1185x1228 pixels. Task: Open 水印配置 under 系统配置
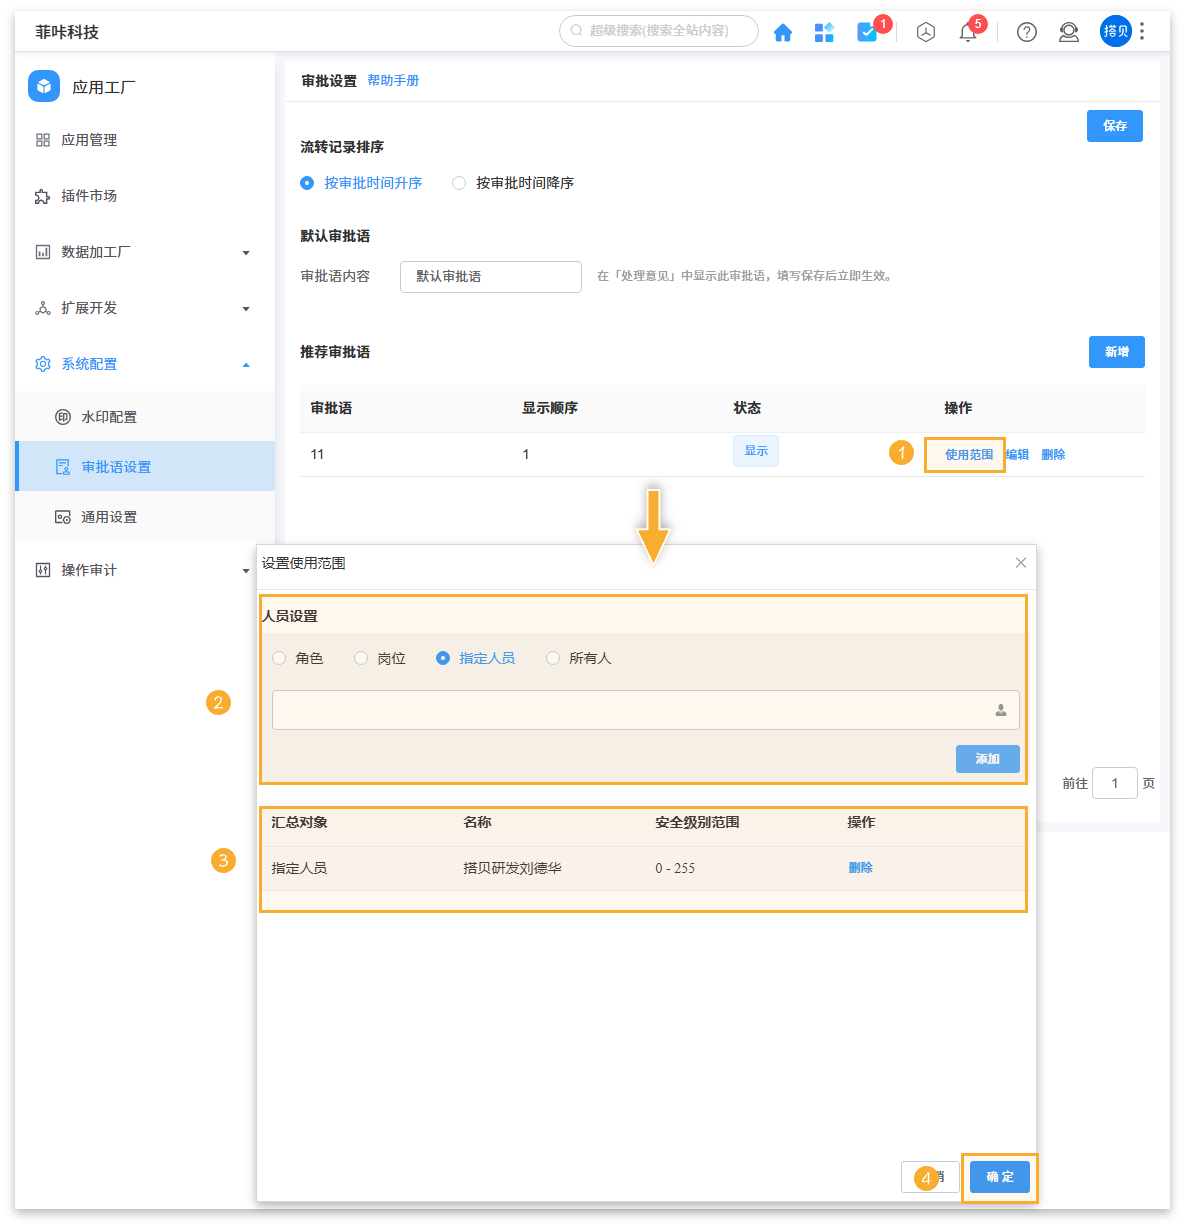pyautogui.click(x=110, y=417)
